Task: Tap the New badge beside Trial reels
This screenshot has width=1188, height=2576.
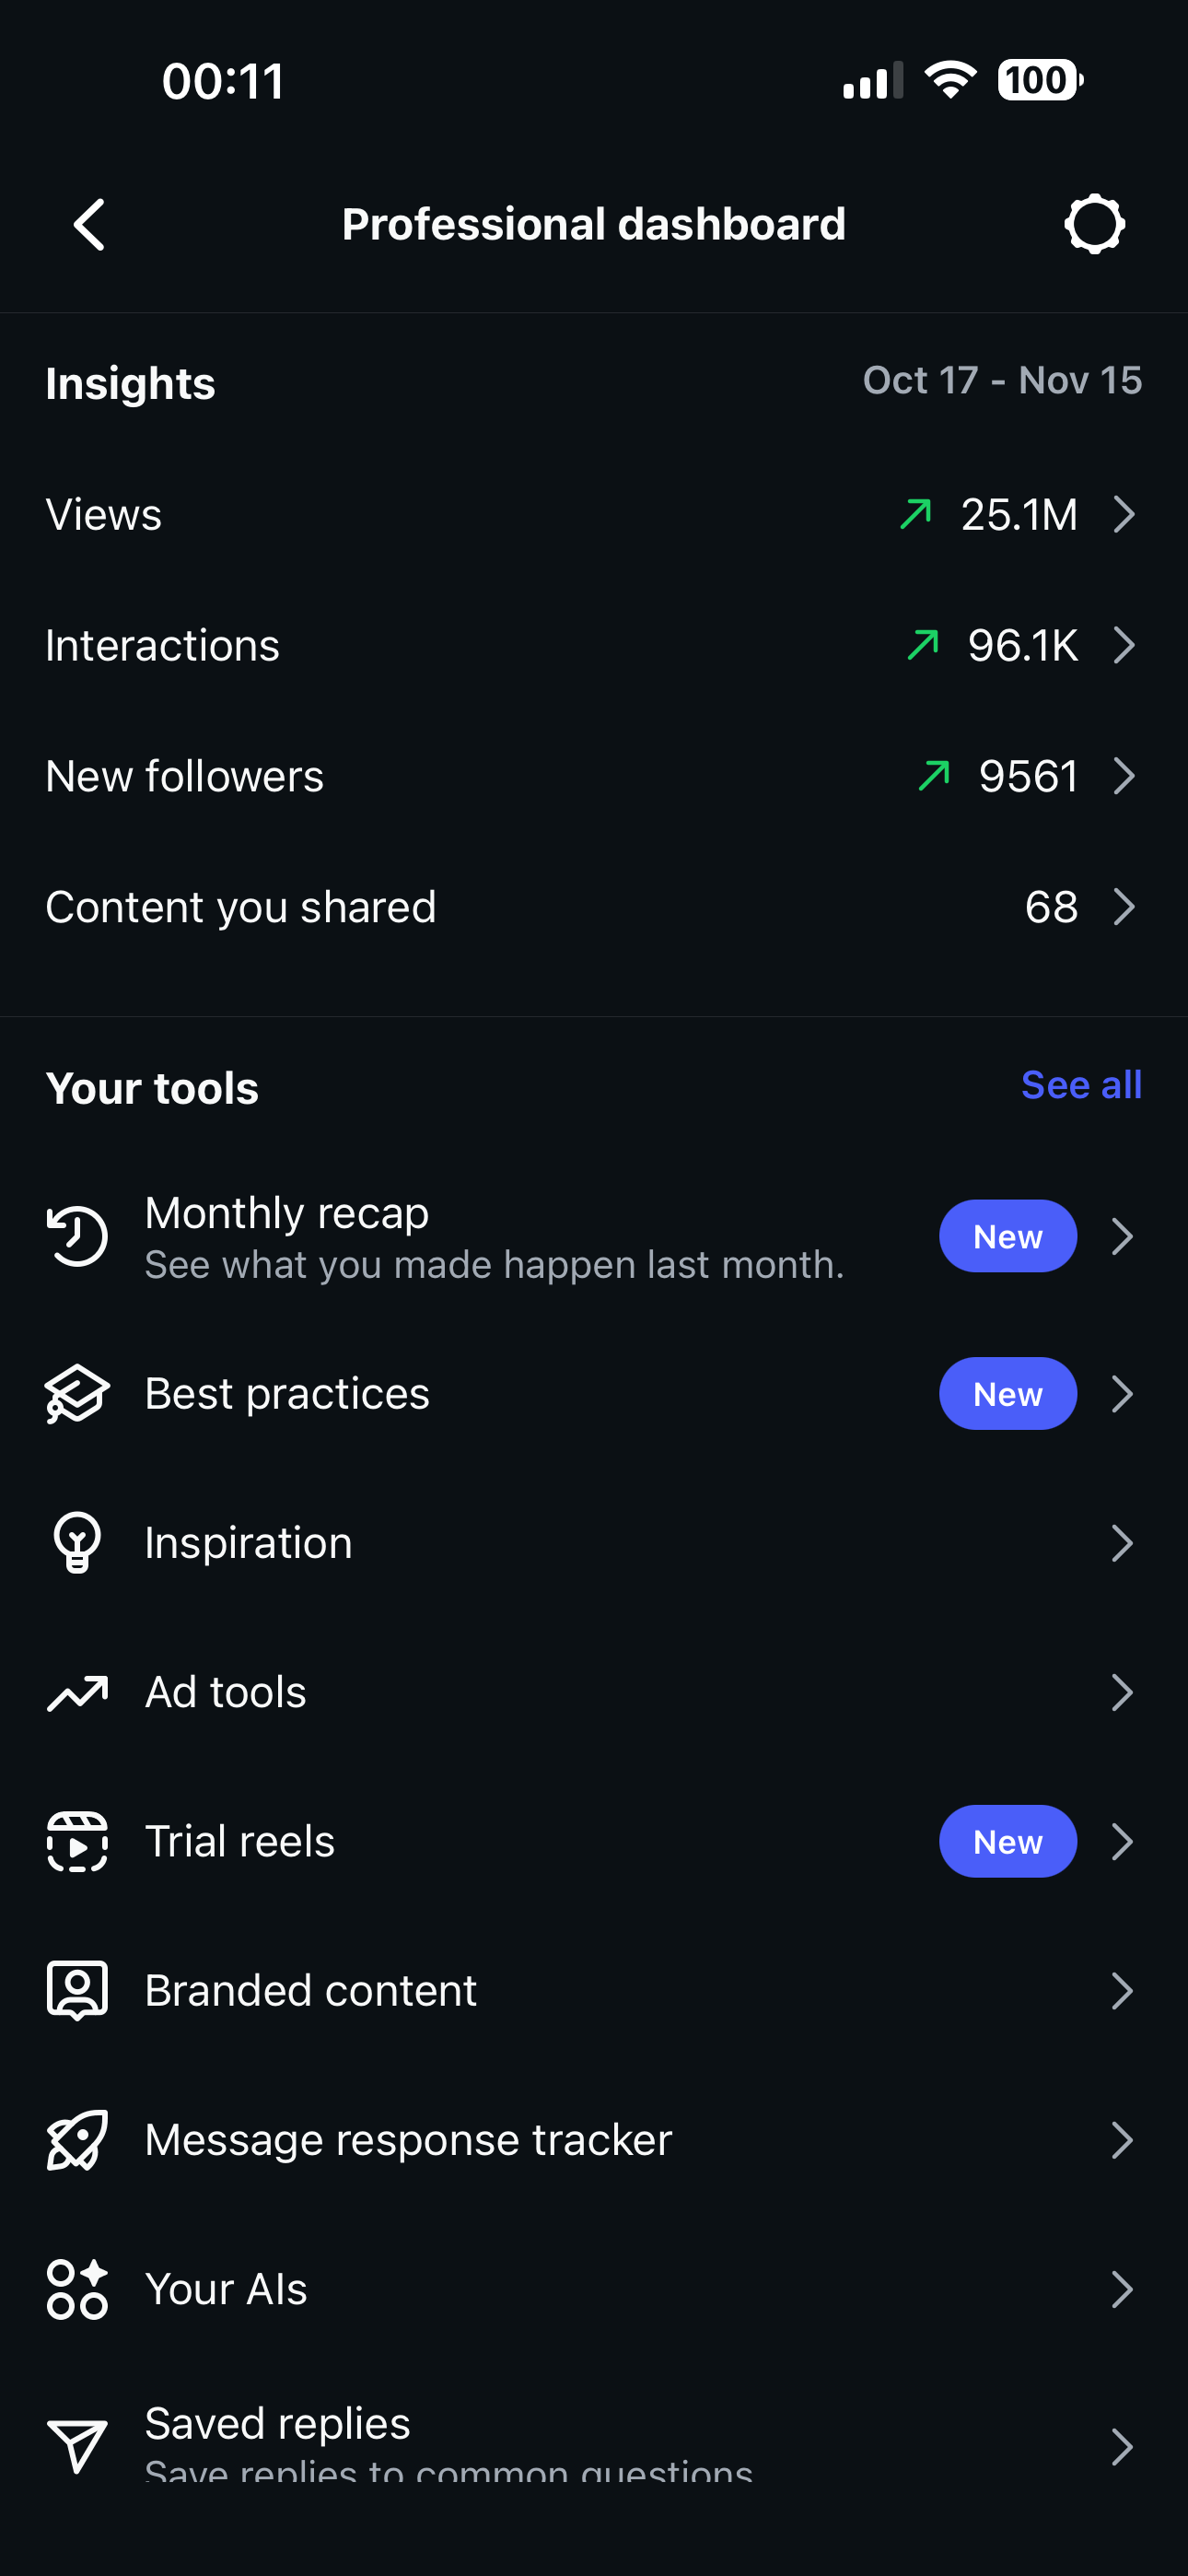Action: (x=1007, y=1842)
